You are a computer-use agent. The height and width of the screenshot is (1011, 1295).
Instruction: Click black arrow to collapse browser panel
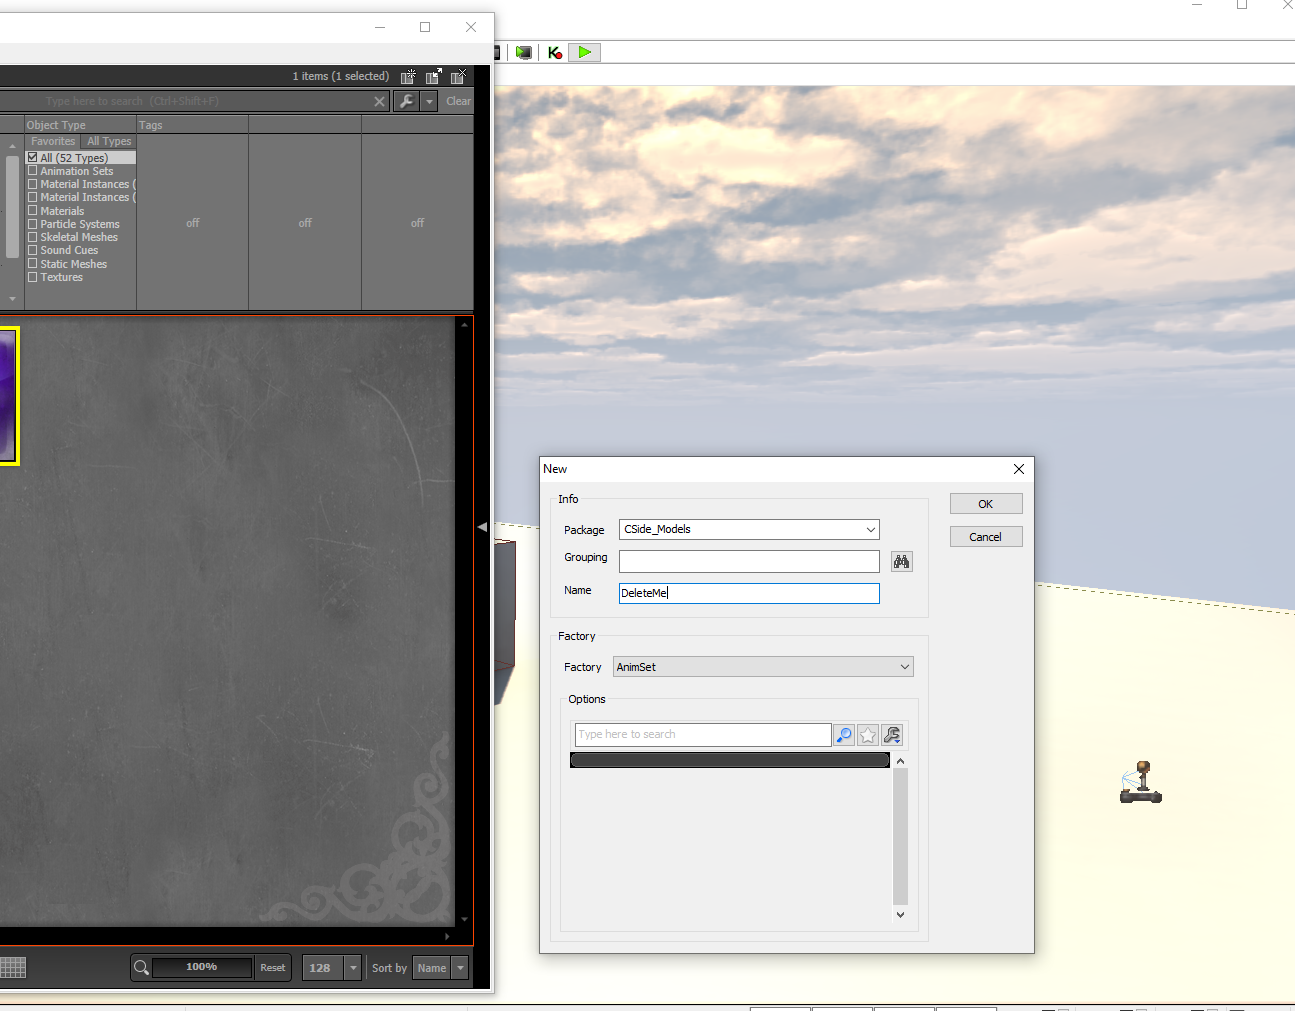coord(482,527)
